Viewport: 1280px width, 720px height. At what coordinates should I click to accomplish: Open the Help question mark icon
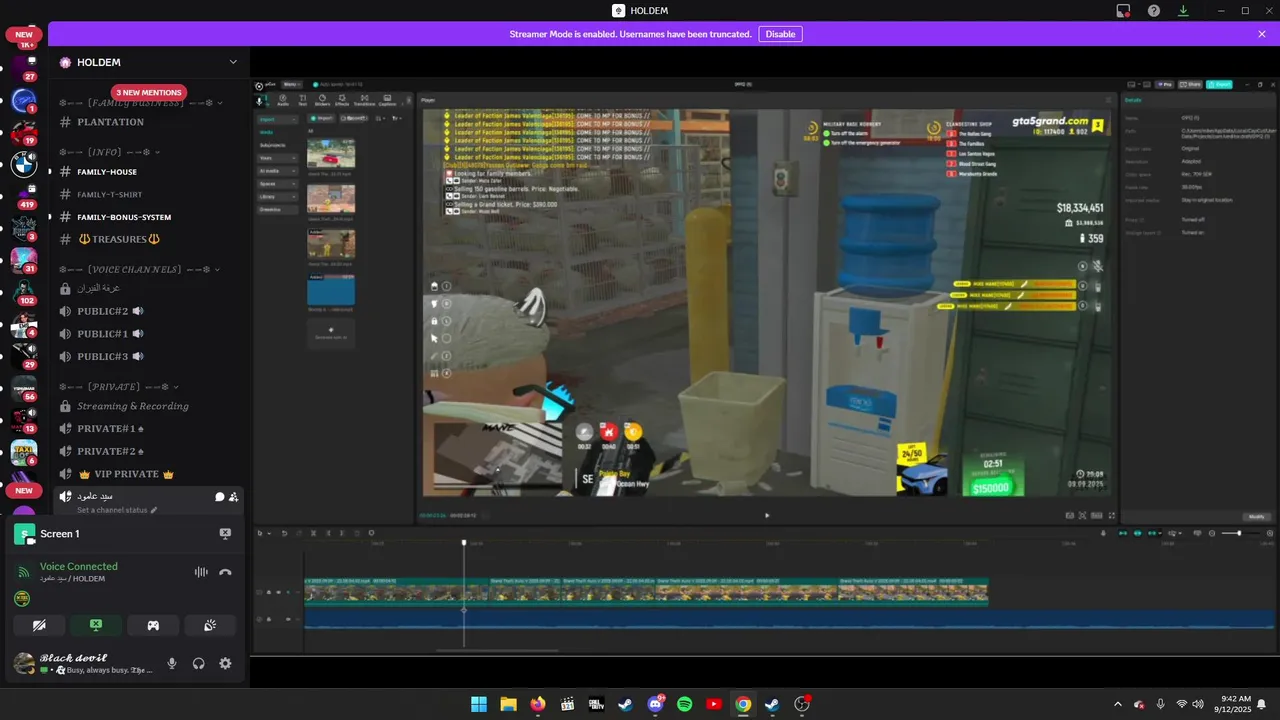1154,11
